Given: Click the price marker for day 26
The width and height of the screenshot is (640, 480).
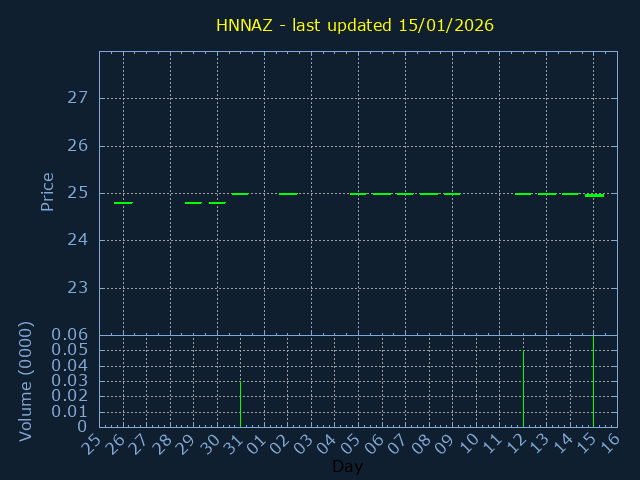Looking at the screenshot, I should tap(123, 203).
